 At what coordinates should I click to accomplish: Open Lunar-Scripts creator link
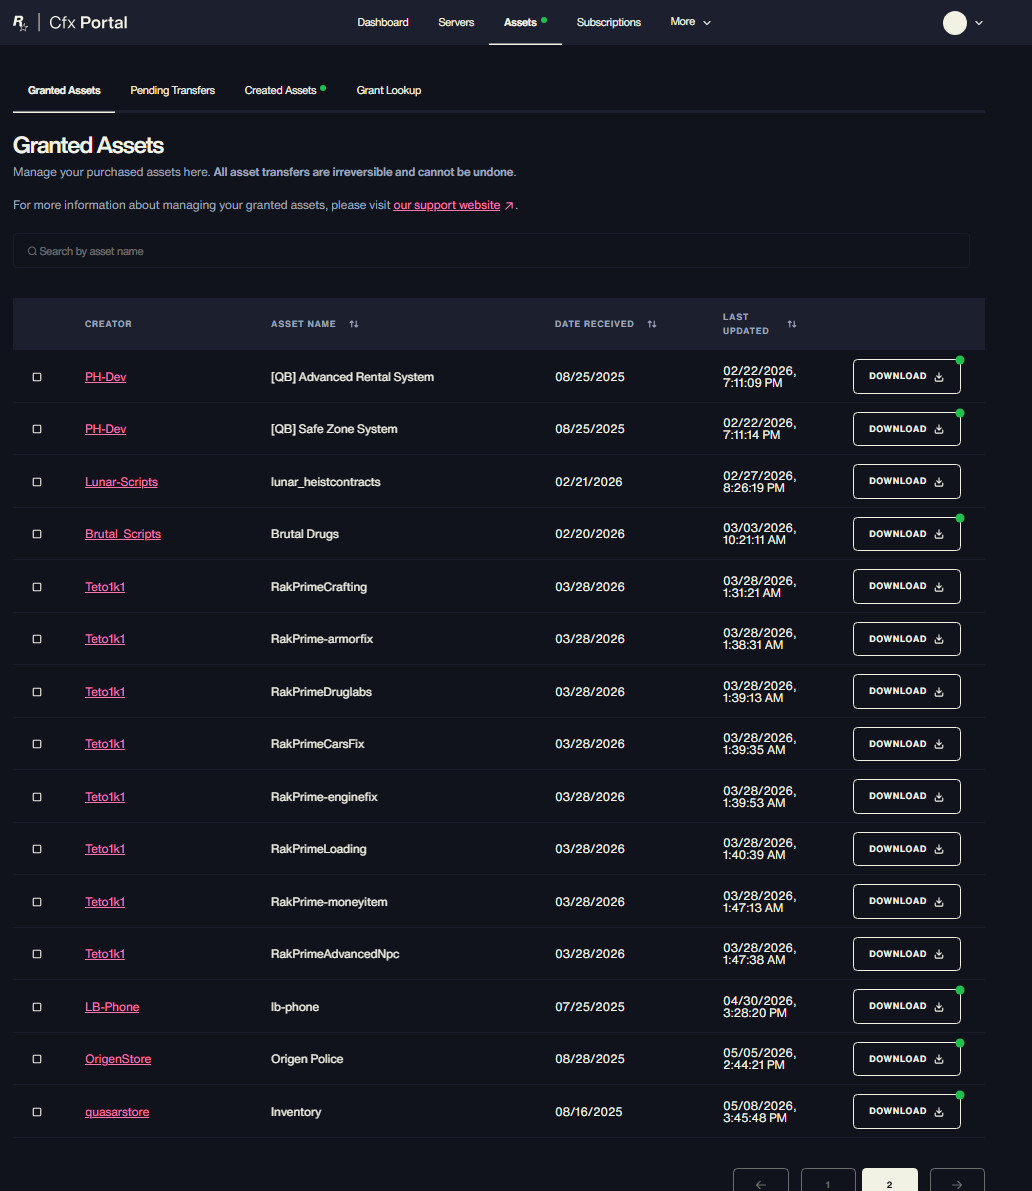pos(122,482)
